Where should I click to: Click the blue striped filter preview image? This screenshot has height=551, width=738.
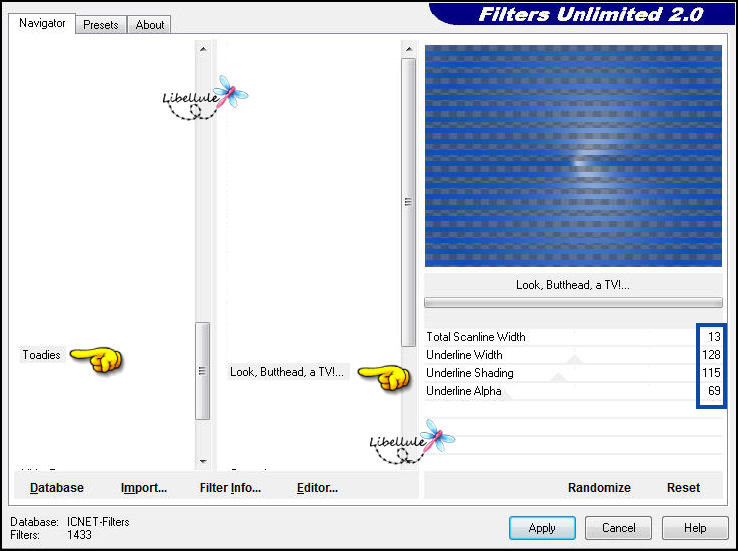pos(573,156)
